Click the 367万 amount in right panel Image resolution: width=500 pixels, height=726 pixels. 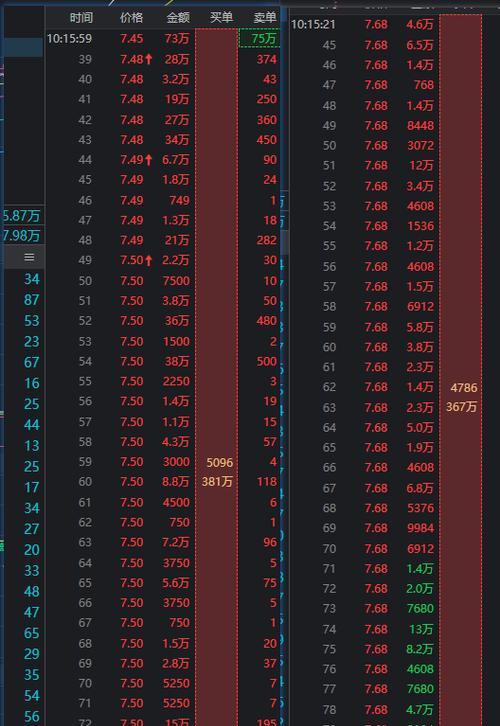(462, 407)
